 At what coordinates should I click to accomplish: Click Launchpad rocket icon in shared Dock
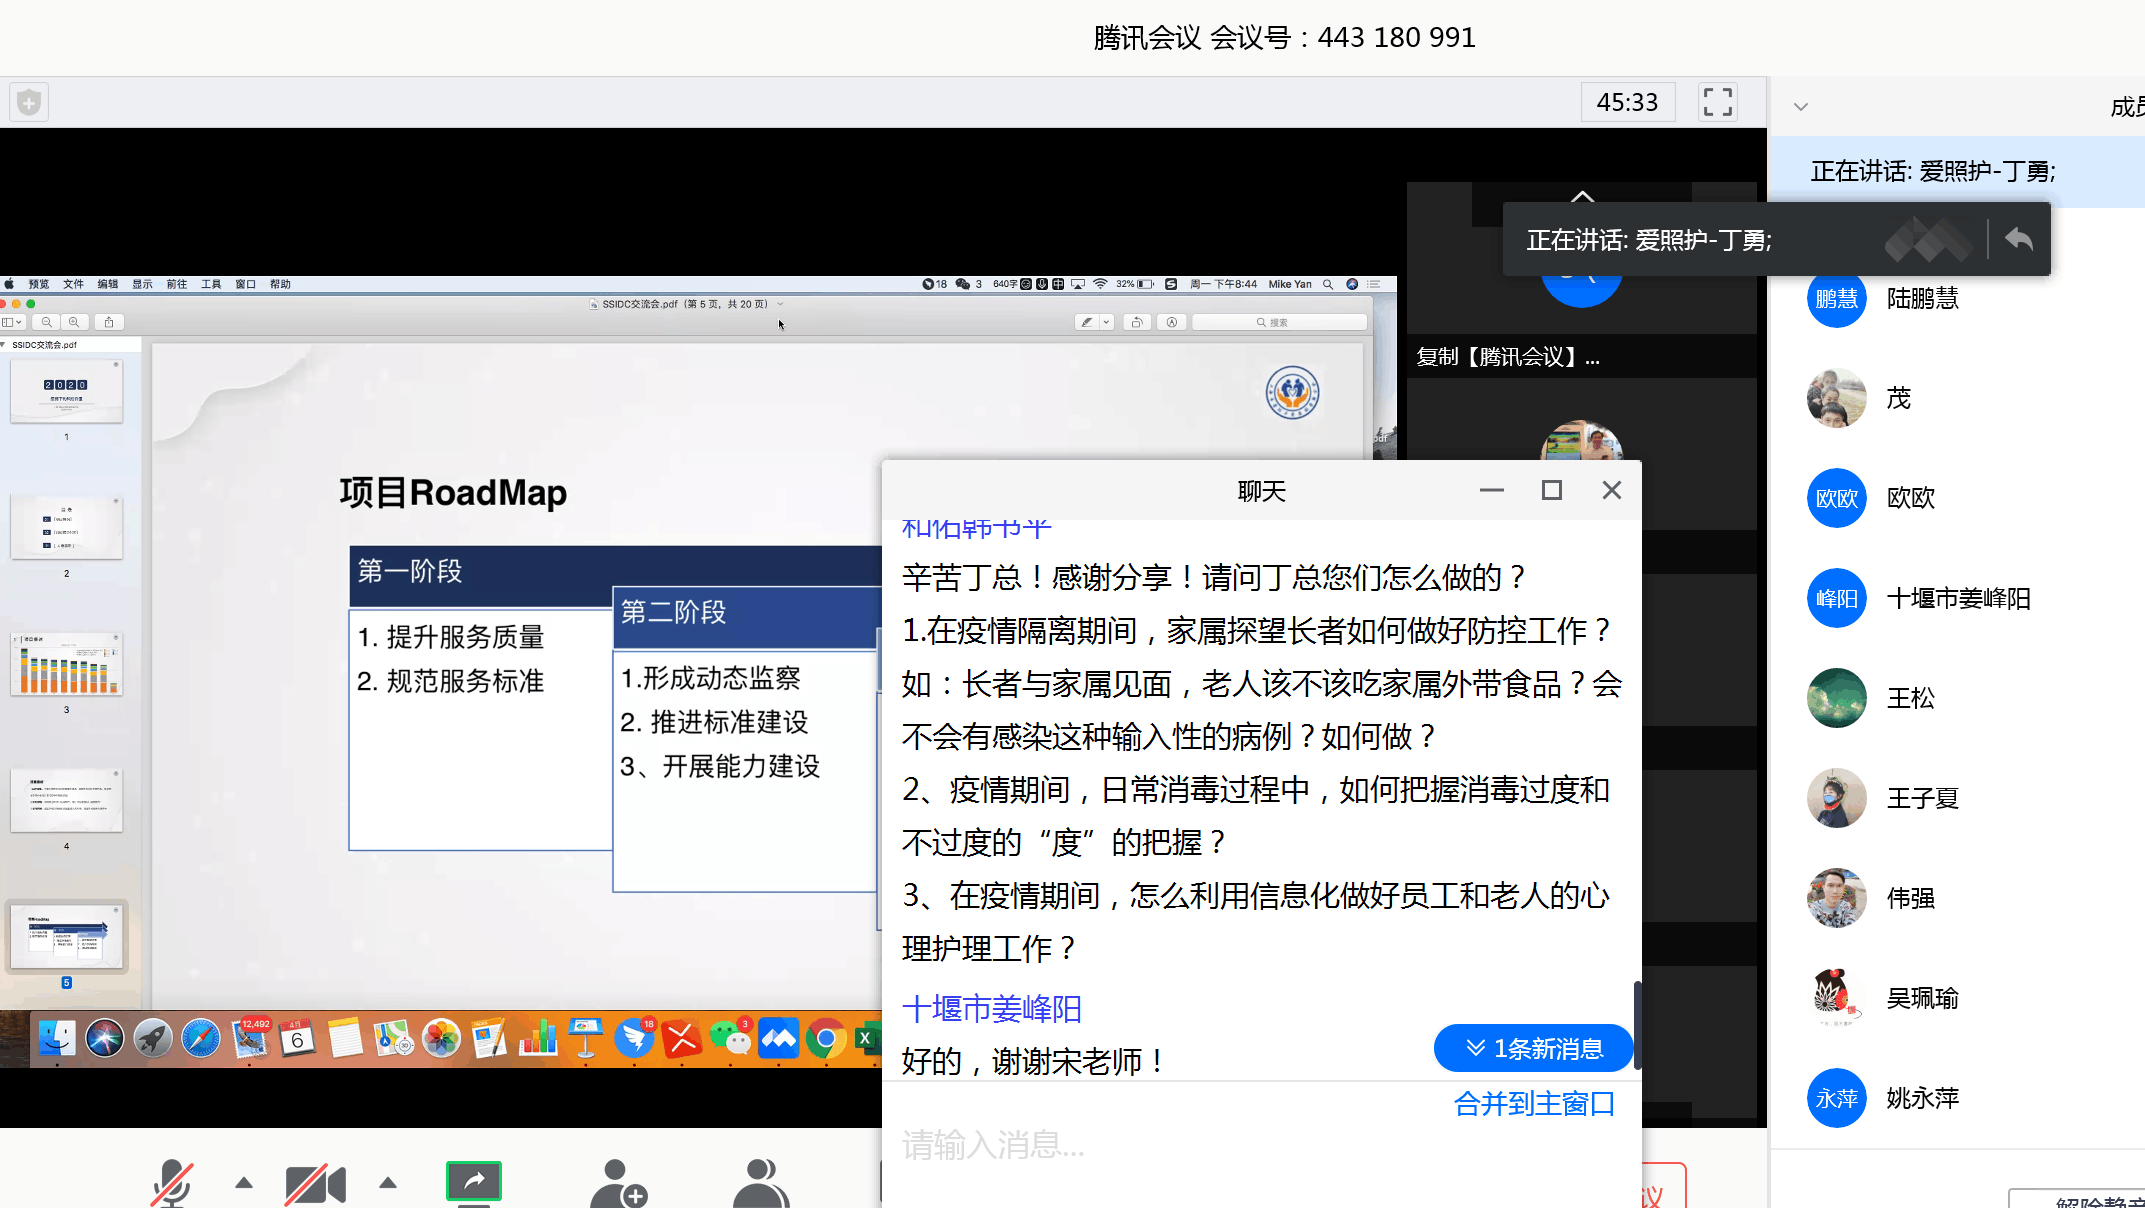[152, 1039]
